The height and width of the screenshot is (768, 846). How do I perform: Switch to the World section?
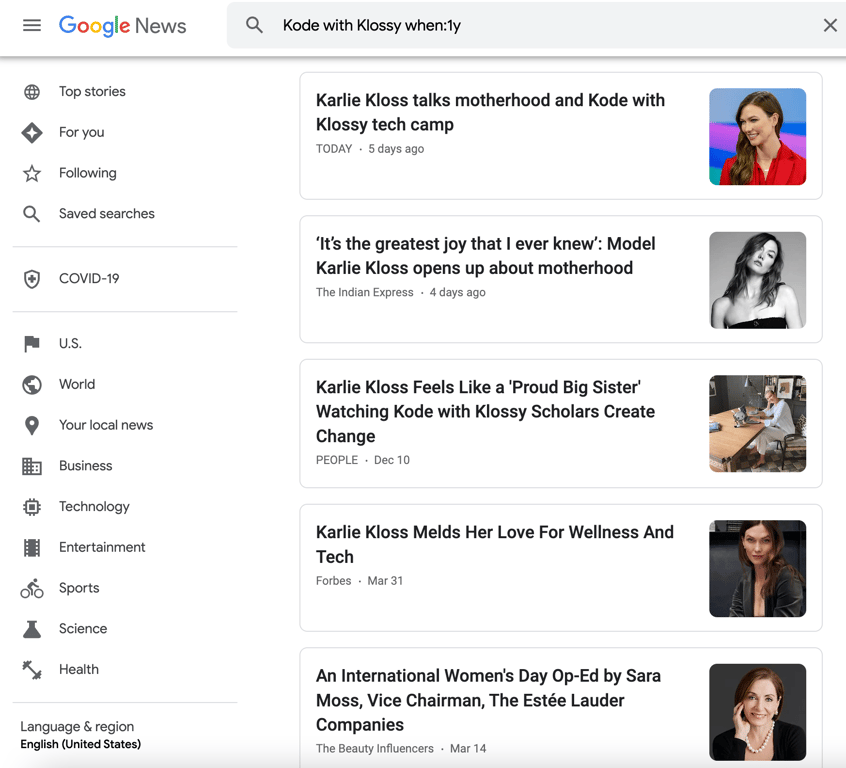pos(76,384)
